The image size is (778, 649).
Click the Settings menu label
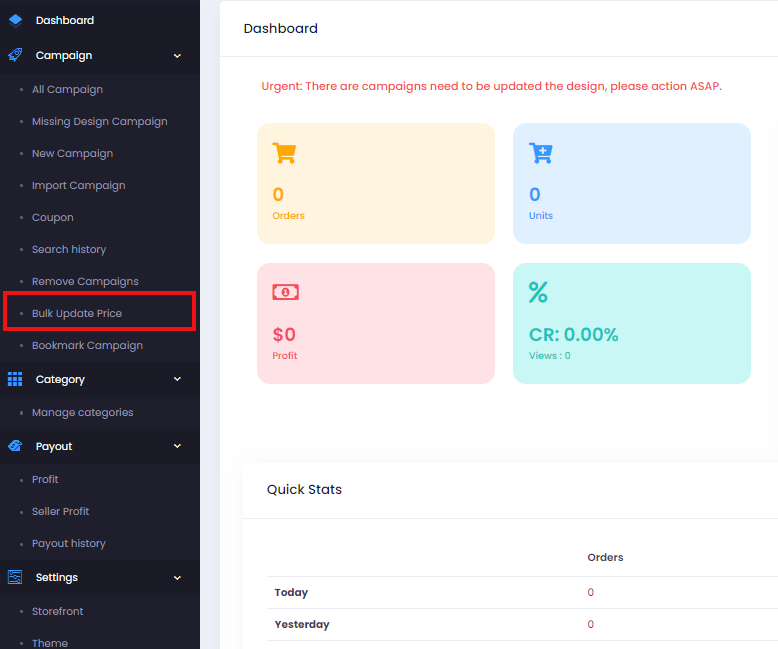pos(57,578)
